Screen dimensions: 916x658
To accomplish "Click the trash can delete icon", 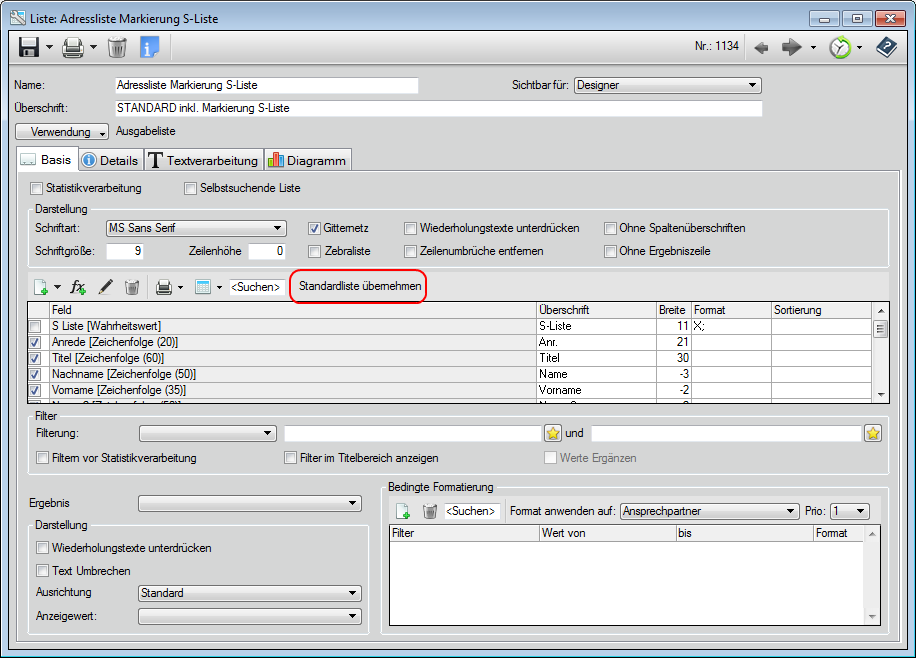I will click(x=117, y=47).
